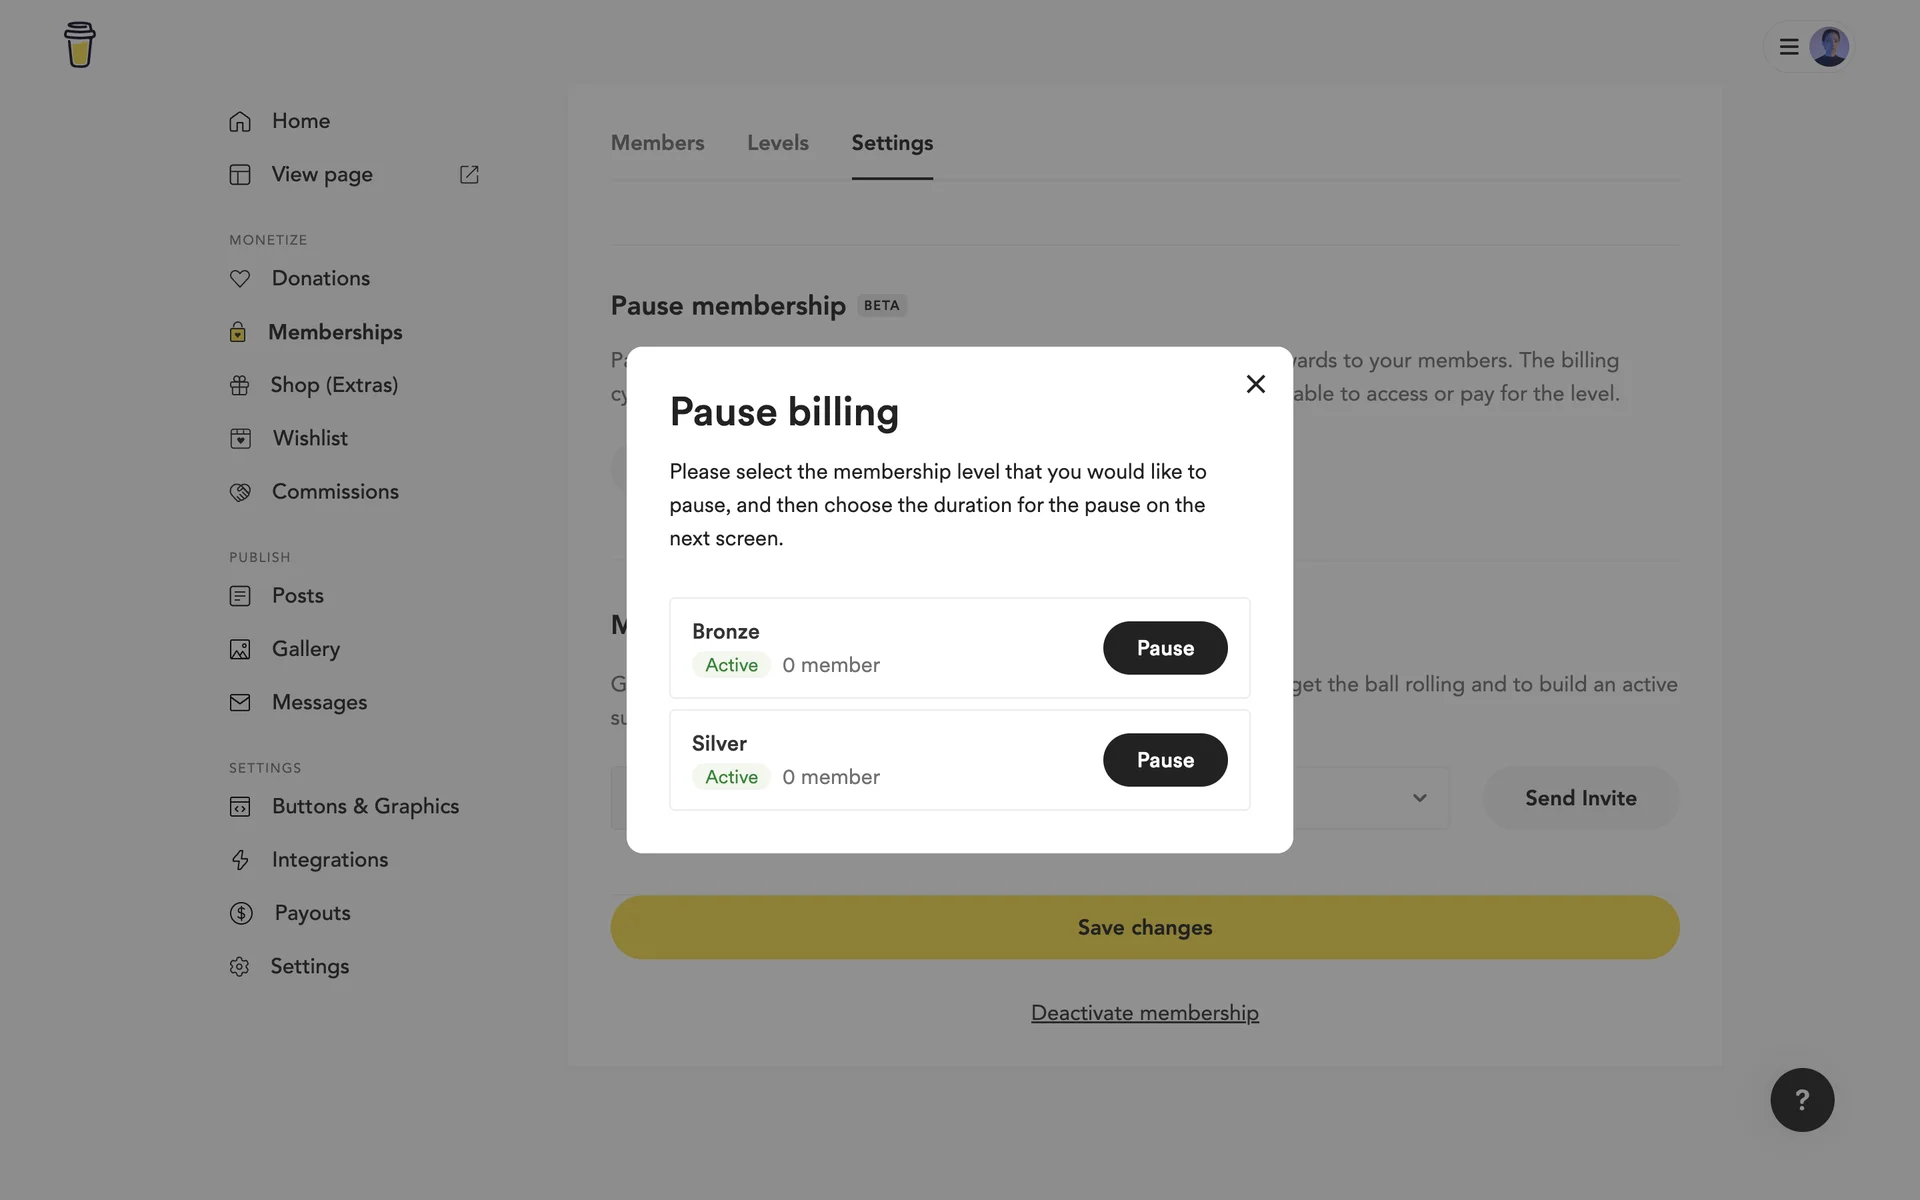Click the profile avatar picture

point(1829,47)
